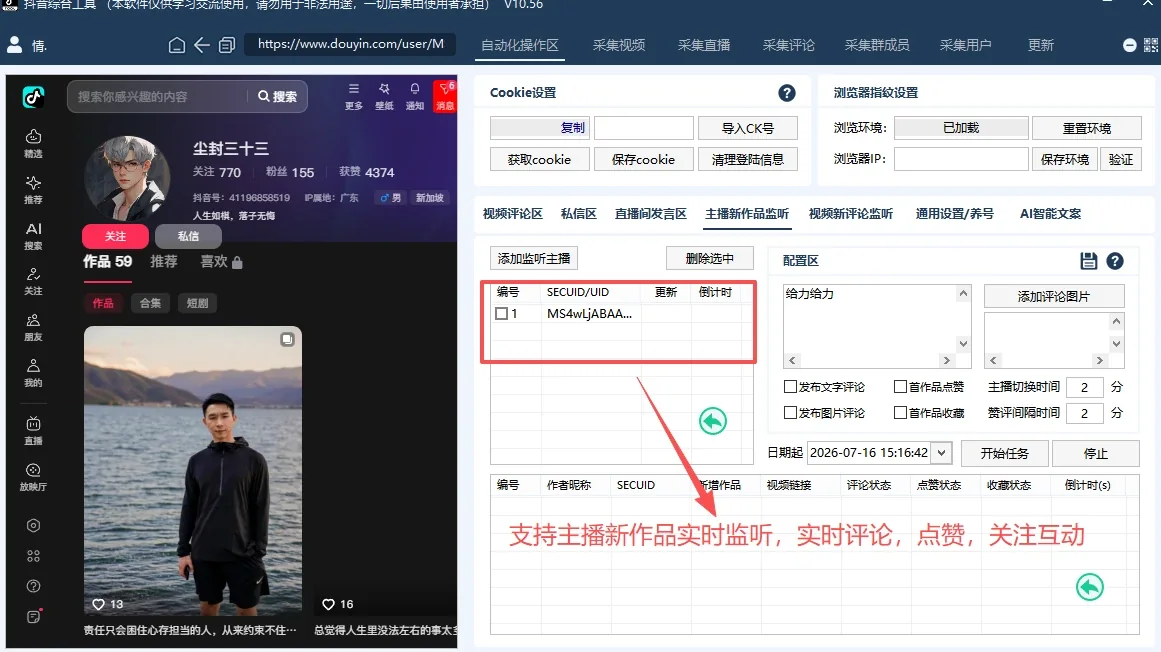Click the green arrow icon in the results table
Screen dimensions: 1161x652
1090,587
